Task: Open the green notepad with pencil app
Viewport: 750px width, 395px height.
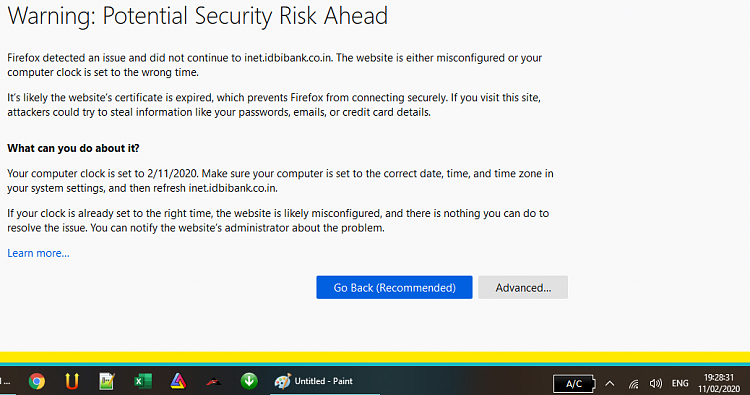Action: coord(107,381)
